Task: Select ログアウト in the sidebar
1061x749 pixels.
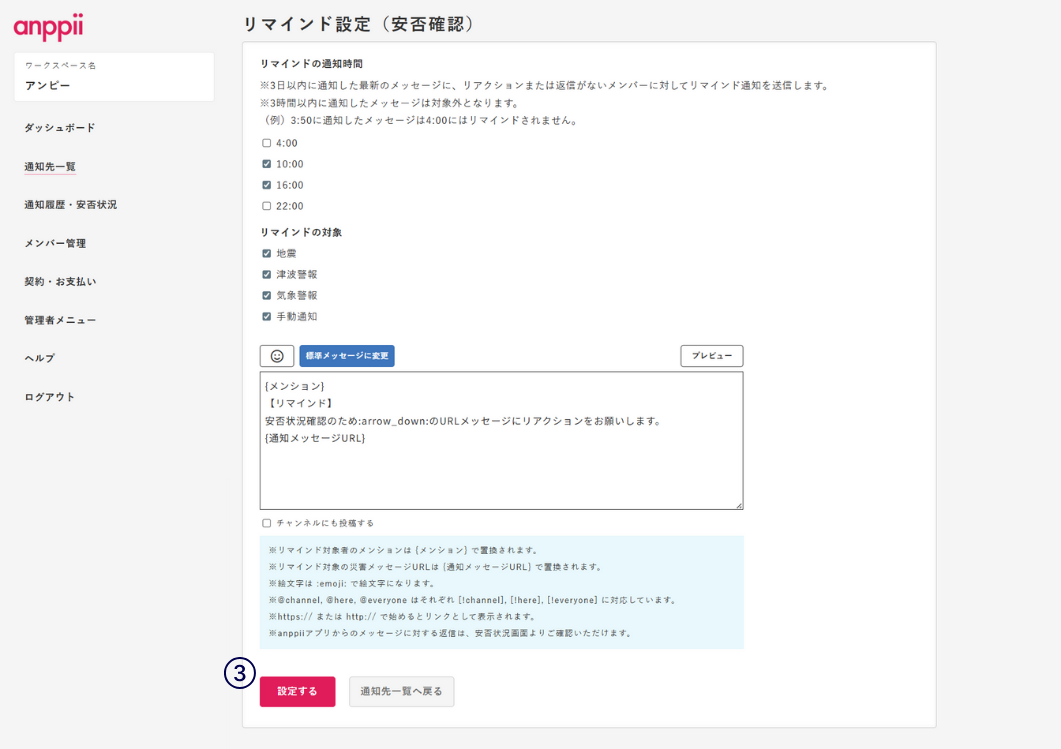Action: pyautogui.click(x=50, y=397)
